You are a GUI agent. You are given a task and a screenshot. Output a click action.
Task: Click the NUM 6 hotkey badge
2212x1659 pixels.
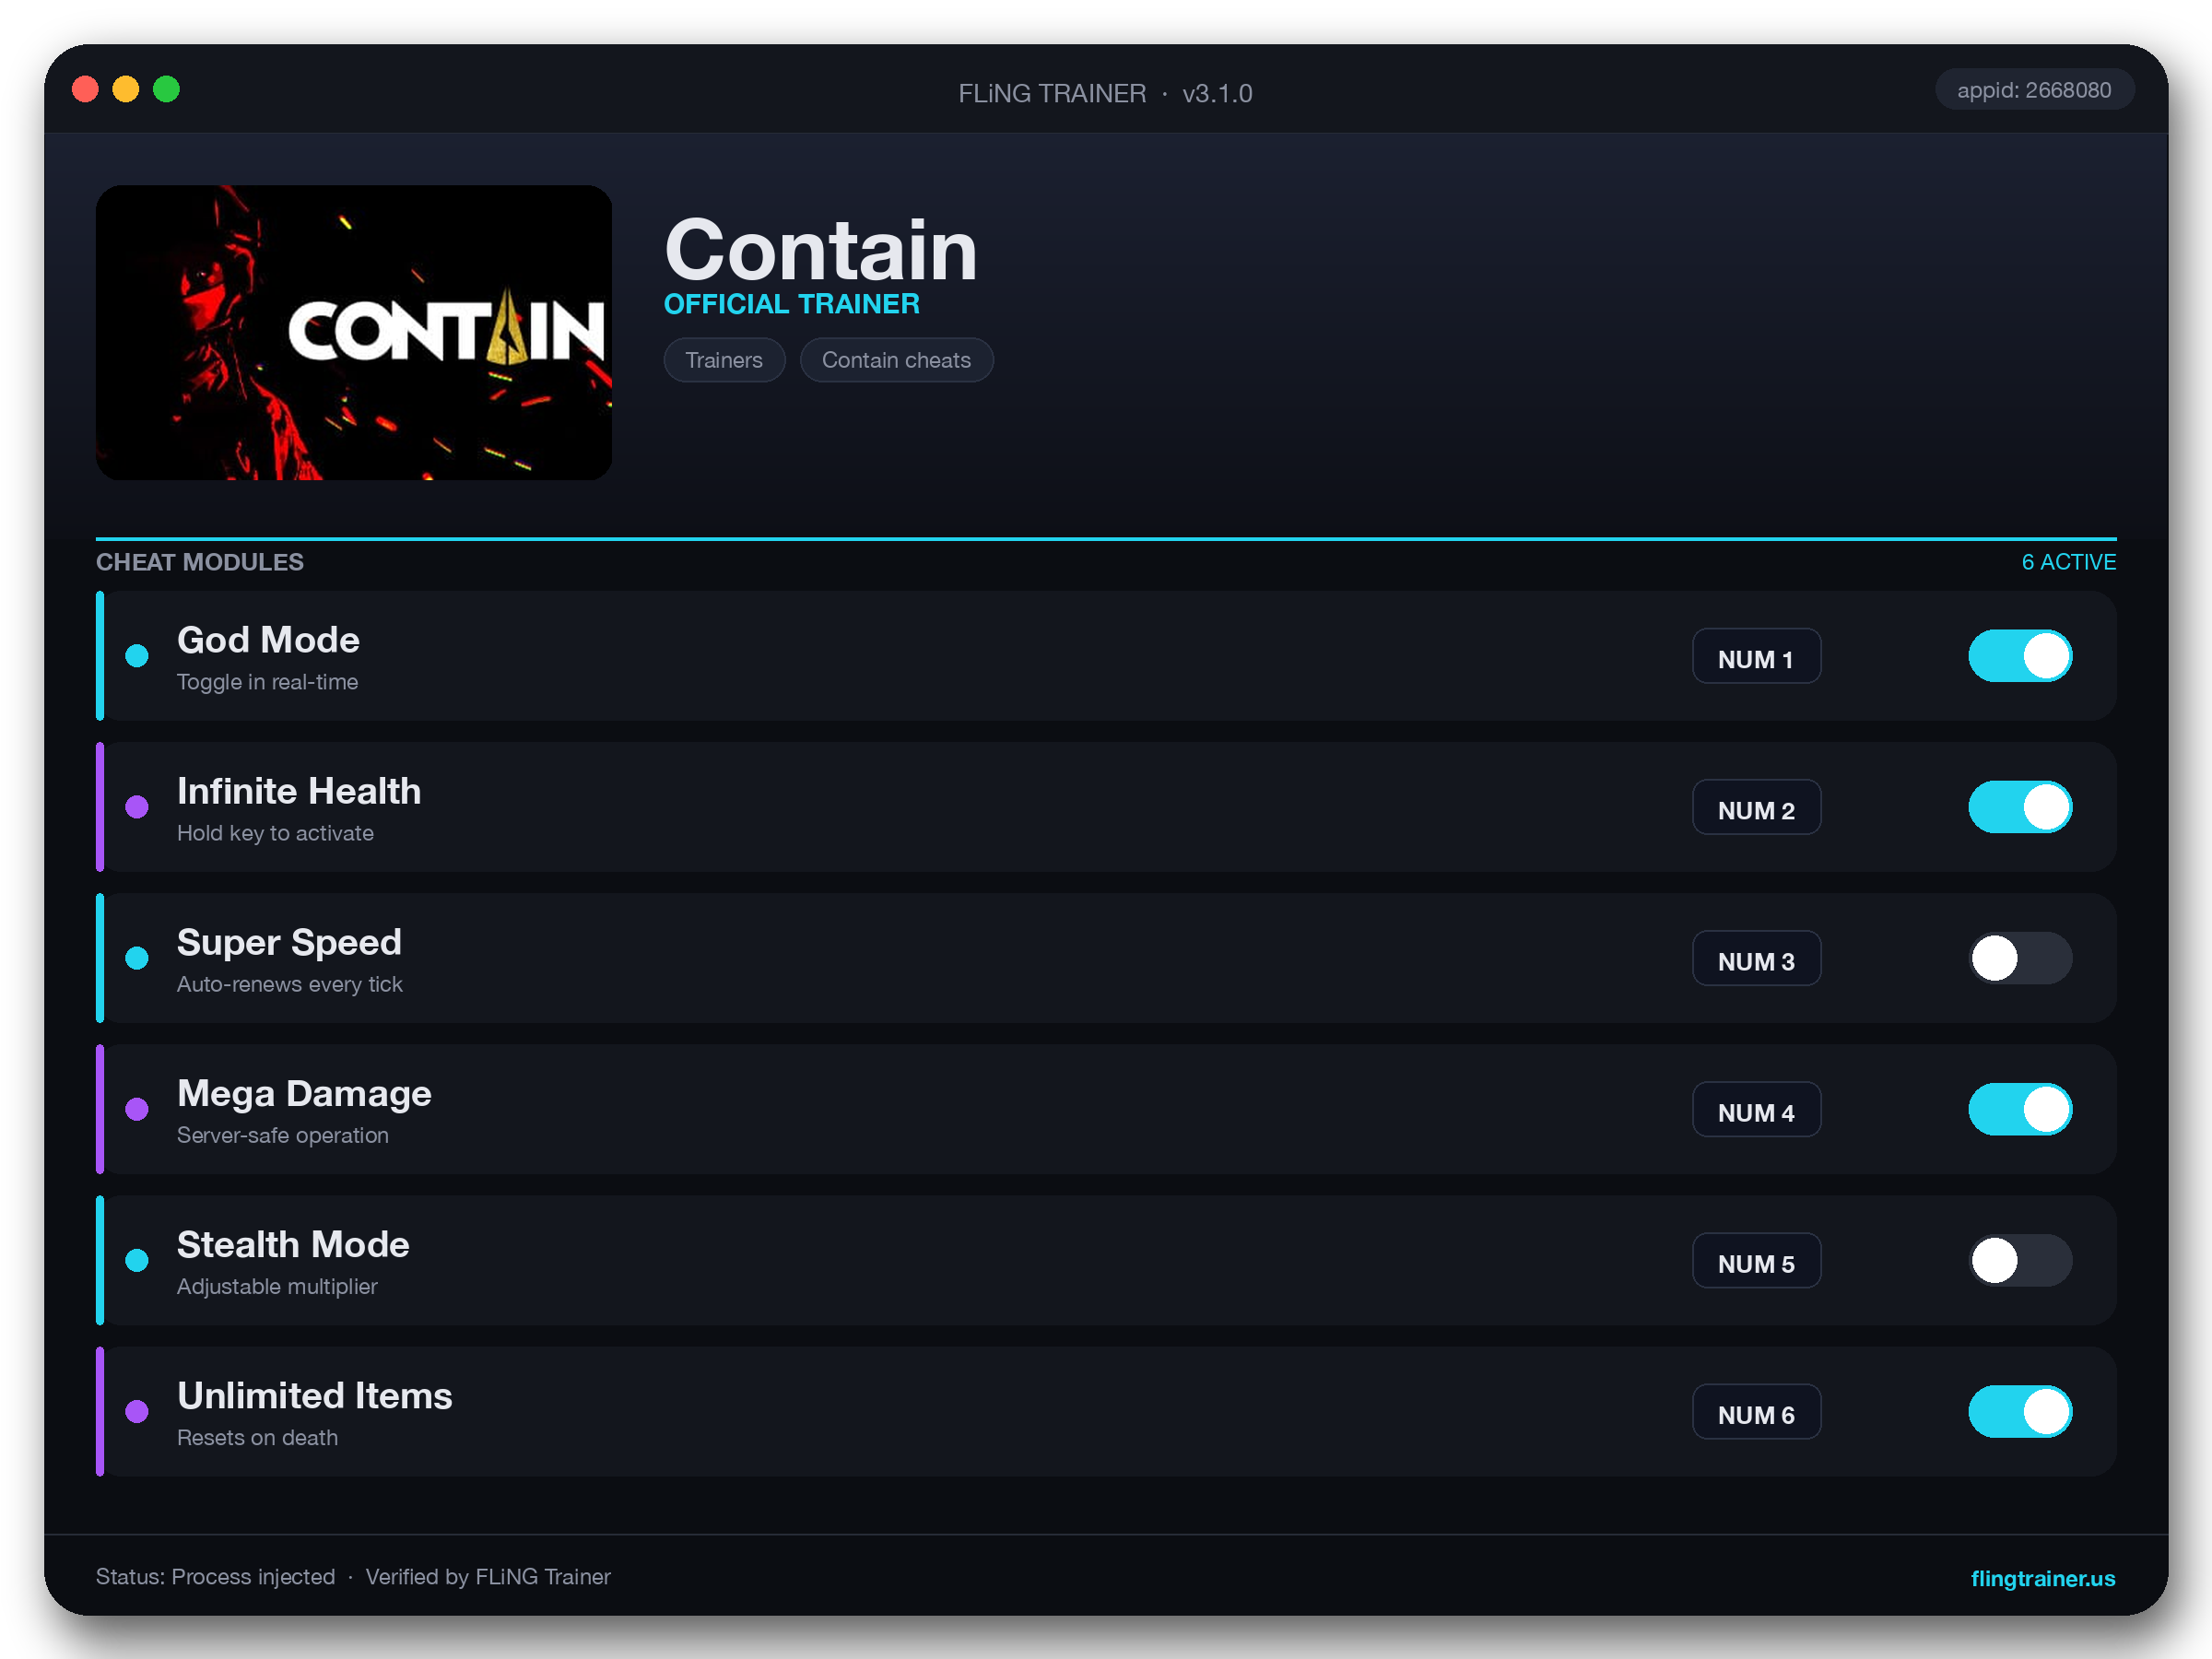1756,1411
